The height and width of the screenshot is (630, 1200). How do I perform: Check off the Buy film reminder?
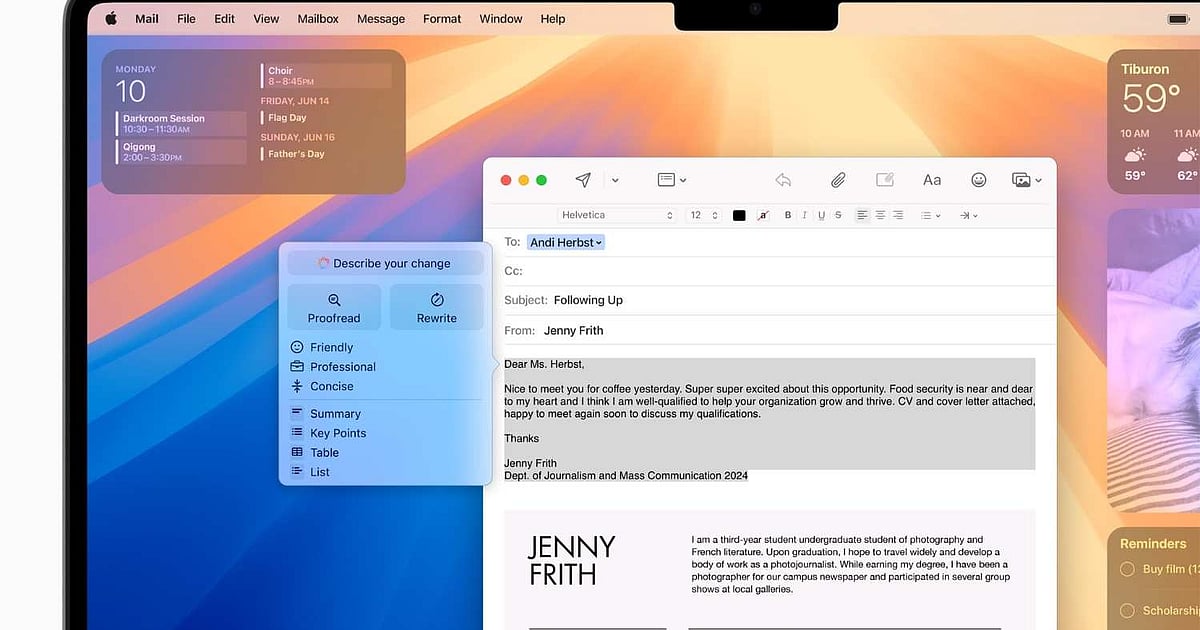pyautogui.click(x=1125, y=569)
